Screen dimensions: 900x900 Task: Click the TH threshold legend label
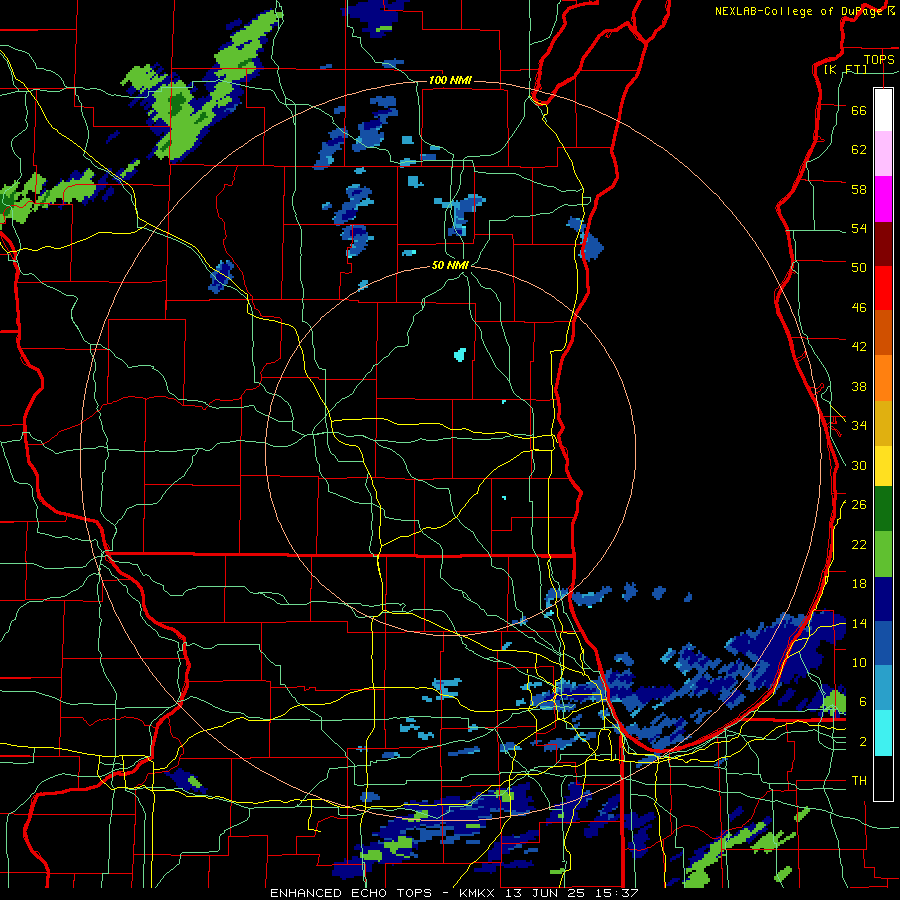coord(859,781)
